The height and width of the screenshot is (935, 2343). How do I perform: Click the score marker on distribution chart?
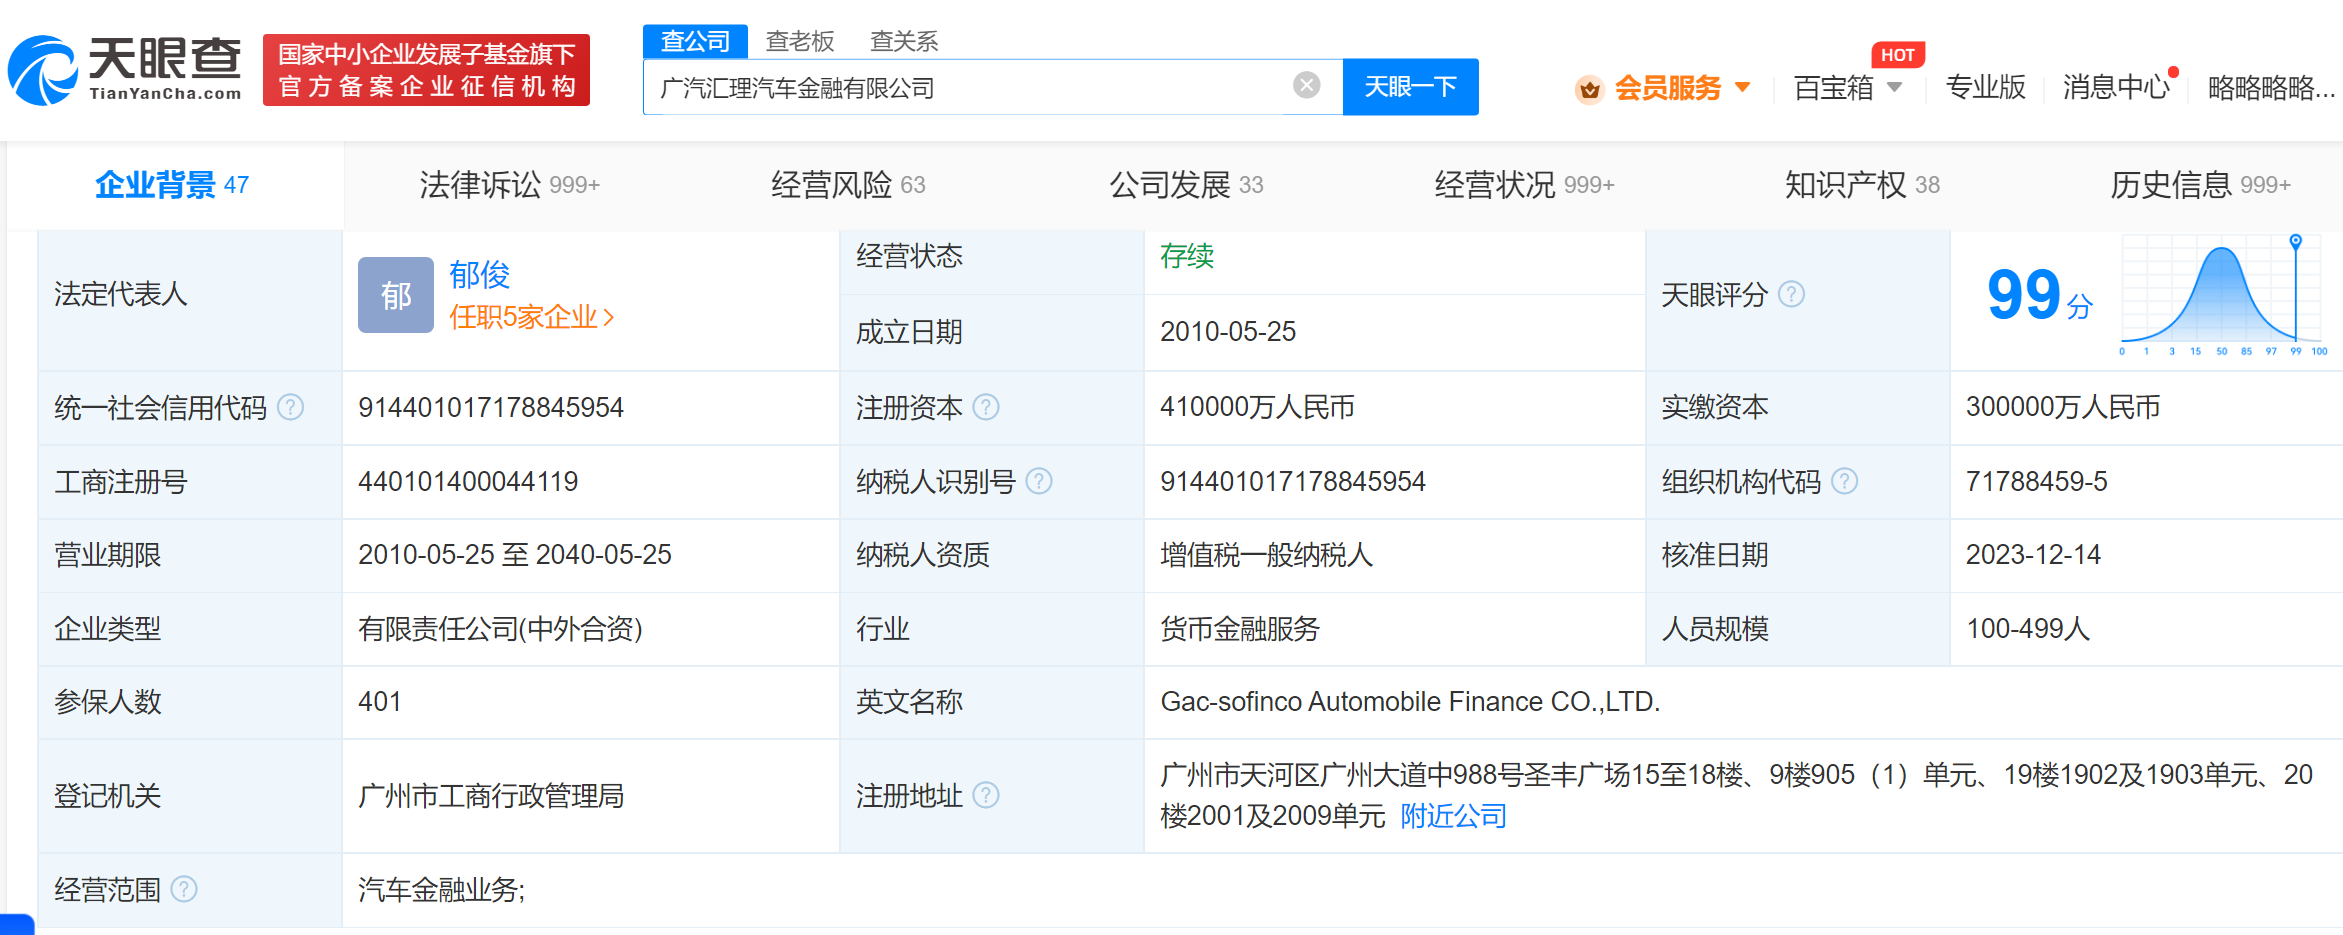(x=2296, y=241)
